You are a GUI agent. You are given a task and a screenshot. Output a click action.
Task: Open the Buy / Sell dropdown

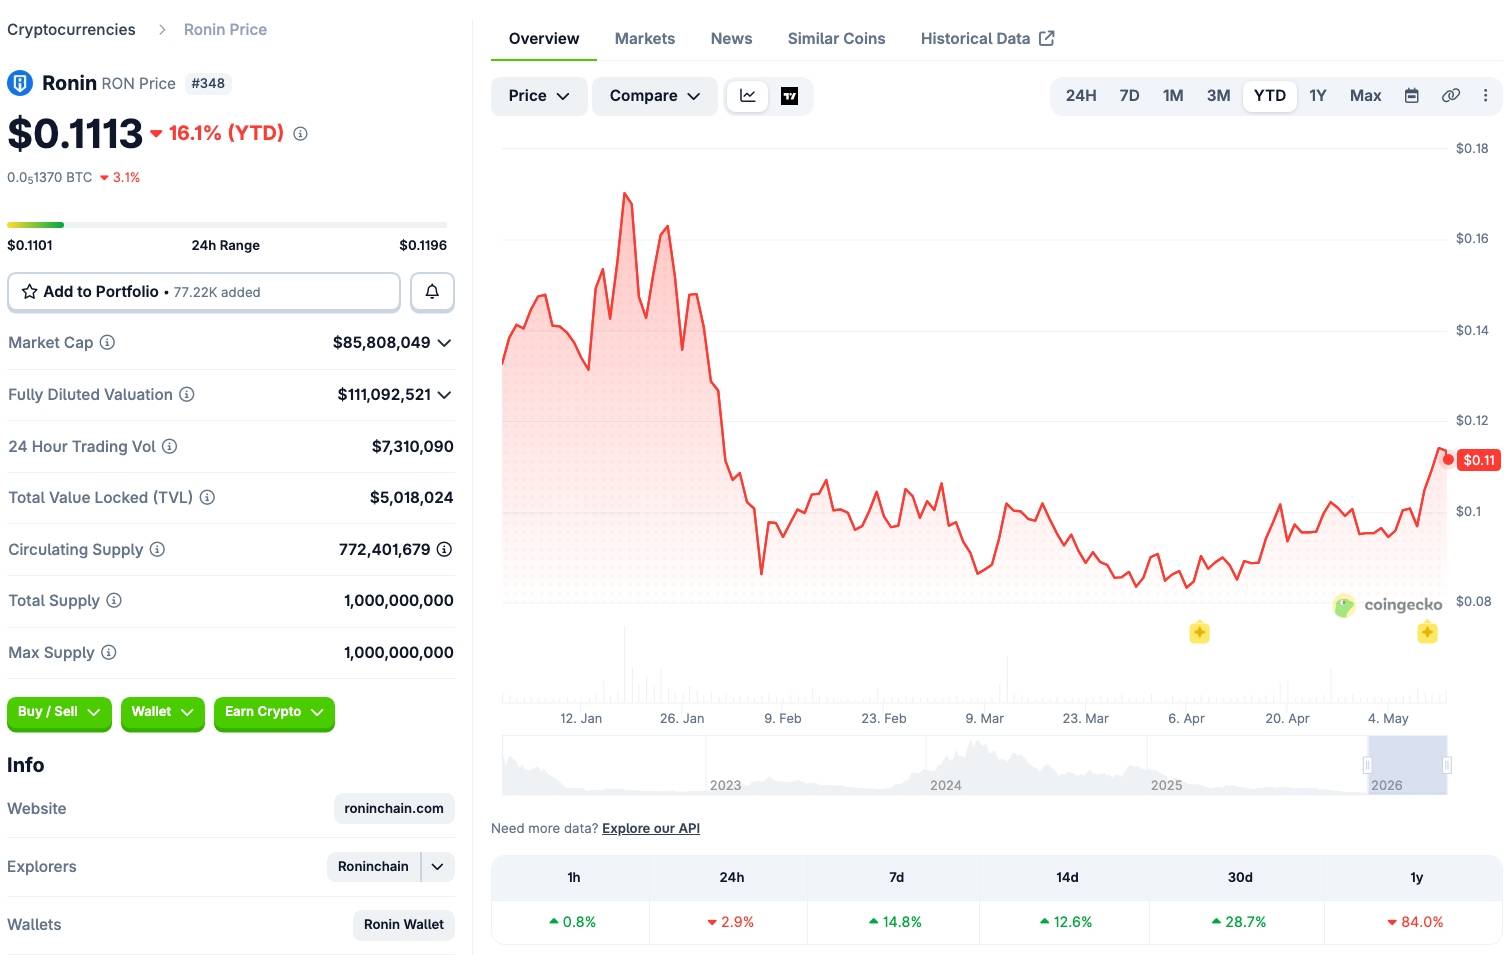point(59,712)
